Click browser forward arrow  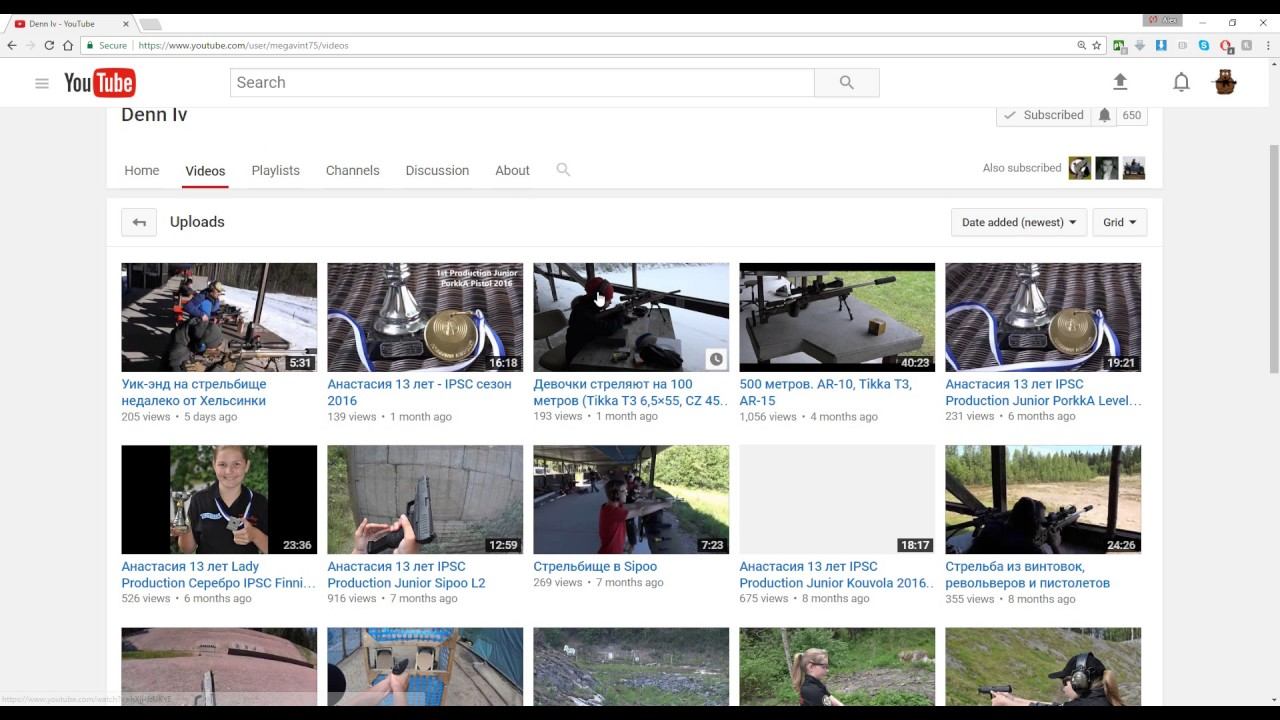pyautogui.click(x=30, y=45)
